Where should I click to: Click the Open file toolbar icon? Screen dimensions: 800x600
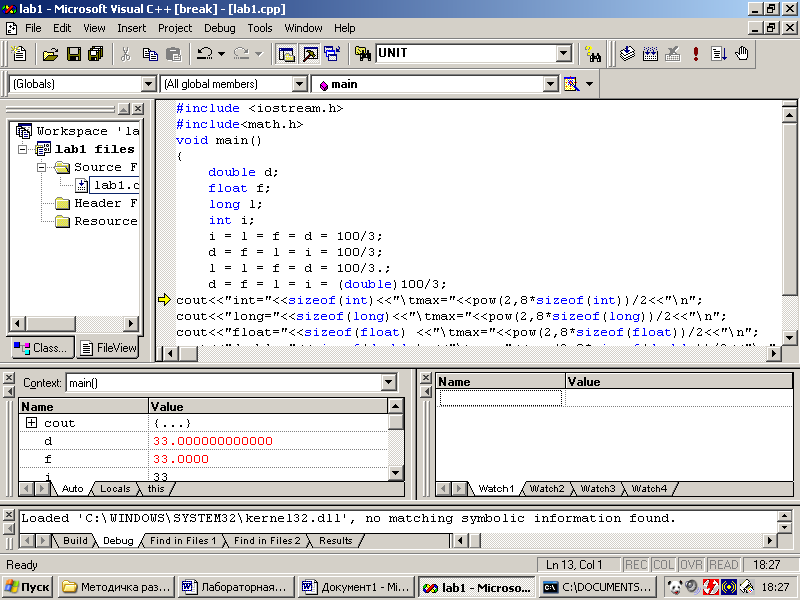(x=50, y=53)
